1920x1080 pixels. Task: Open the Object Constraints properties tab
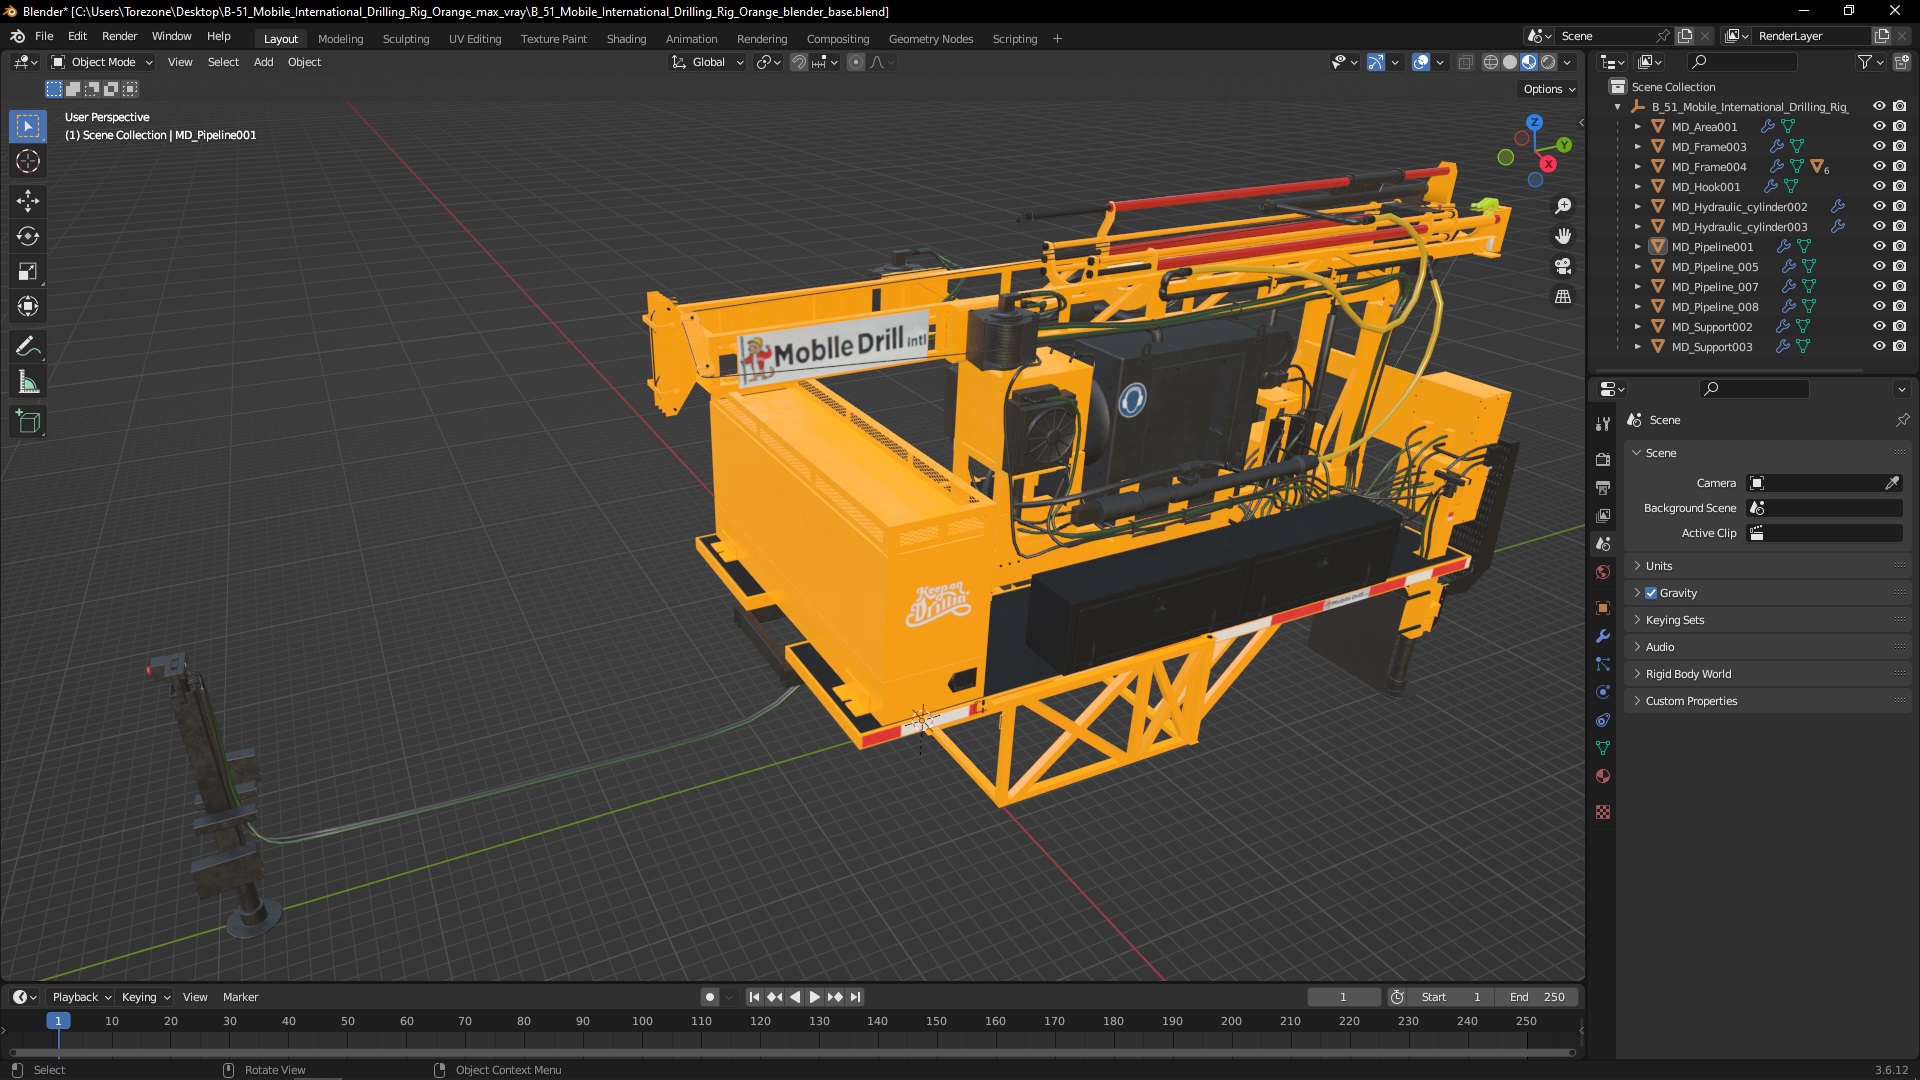(x=1603, y=720)
